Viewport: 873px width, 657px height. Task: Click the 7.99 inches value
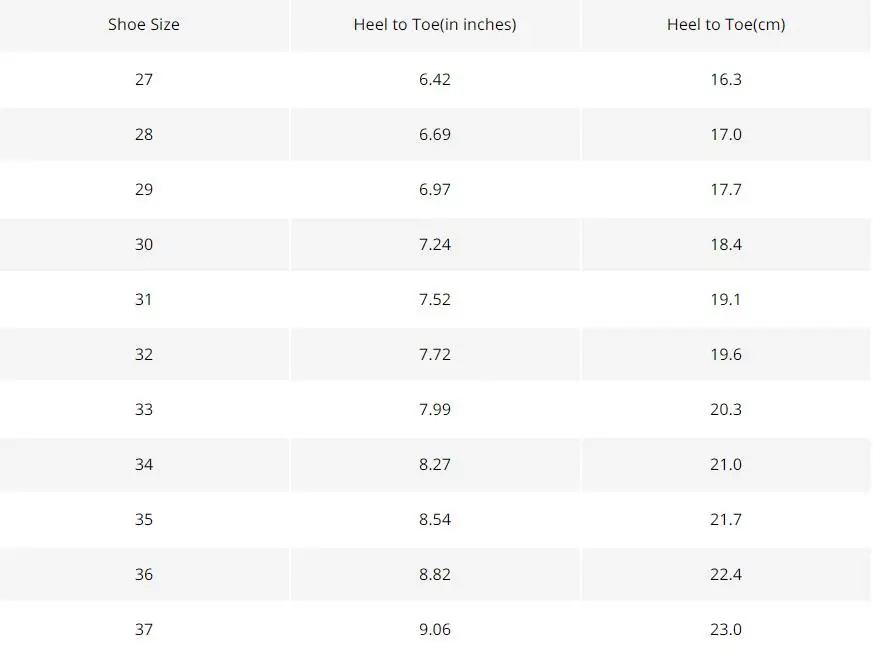click(435, 410)
